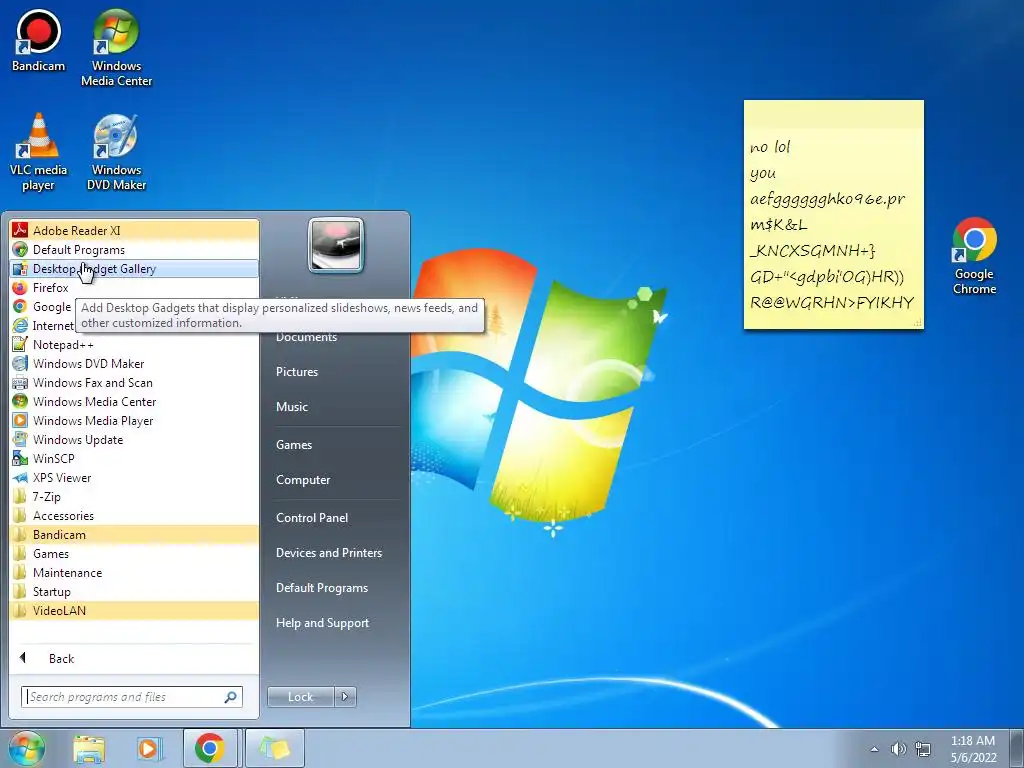Open Default Programs in right pane
The width and height of the screenshot is (1024, 768).
pos(321,587)
